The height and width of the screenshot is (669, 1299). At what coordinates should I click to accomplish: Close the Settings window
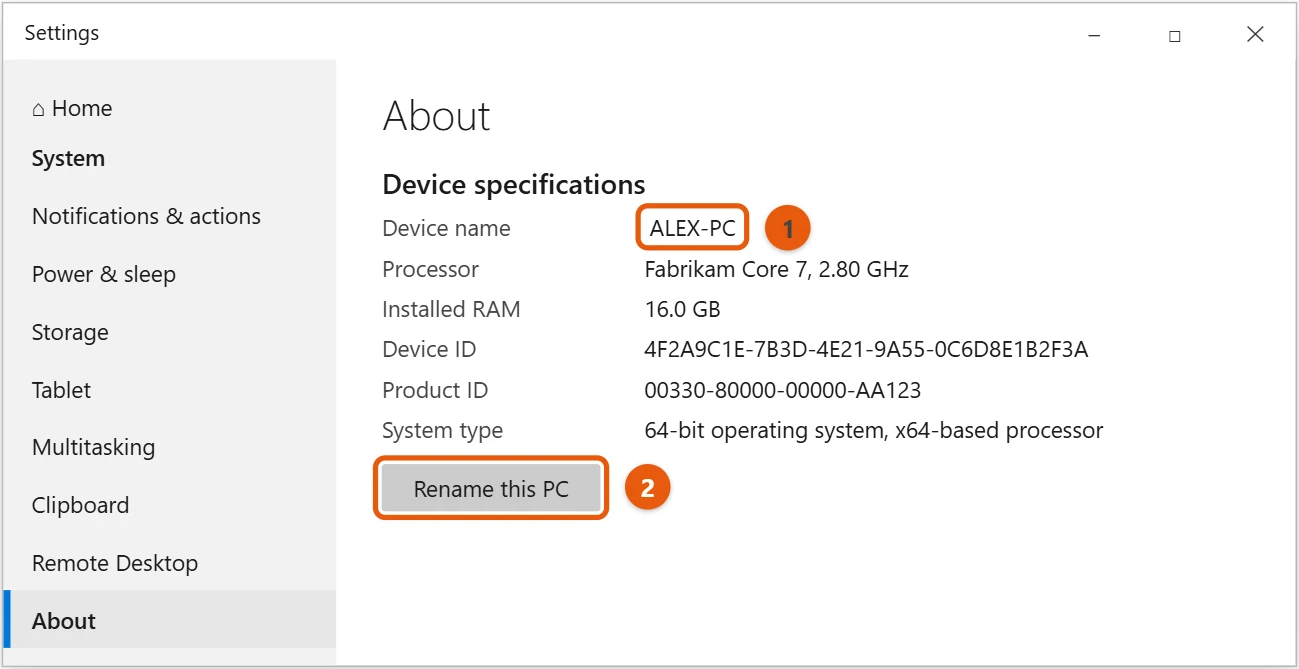pos(1255,35)
